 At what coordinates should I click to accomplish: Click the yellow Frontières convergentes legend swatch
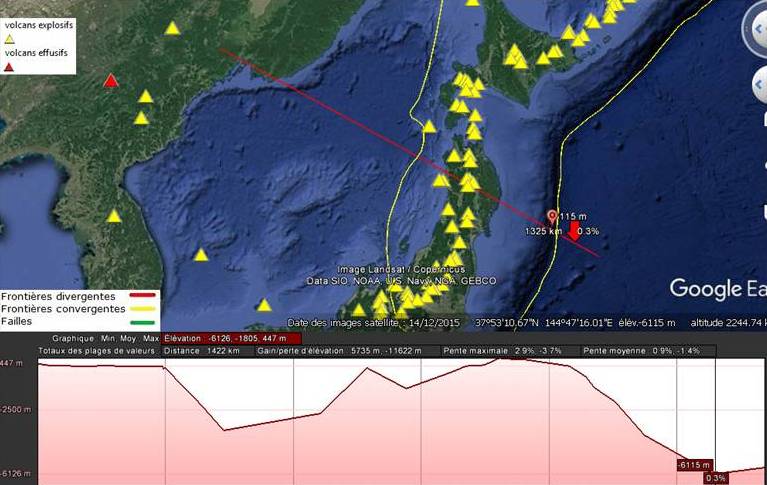tap(143, 309)
